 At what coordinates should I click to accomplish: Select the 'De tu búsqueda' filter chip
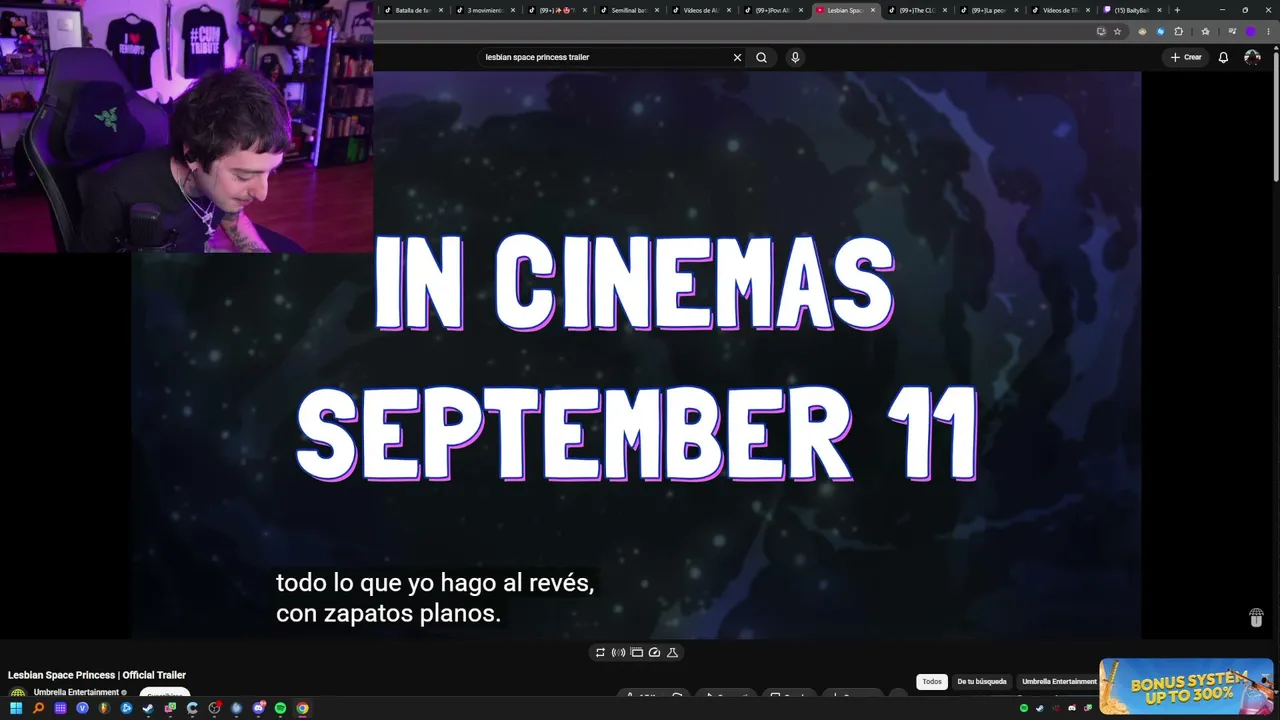point(982,682)
